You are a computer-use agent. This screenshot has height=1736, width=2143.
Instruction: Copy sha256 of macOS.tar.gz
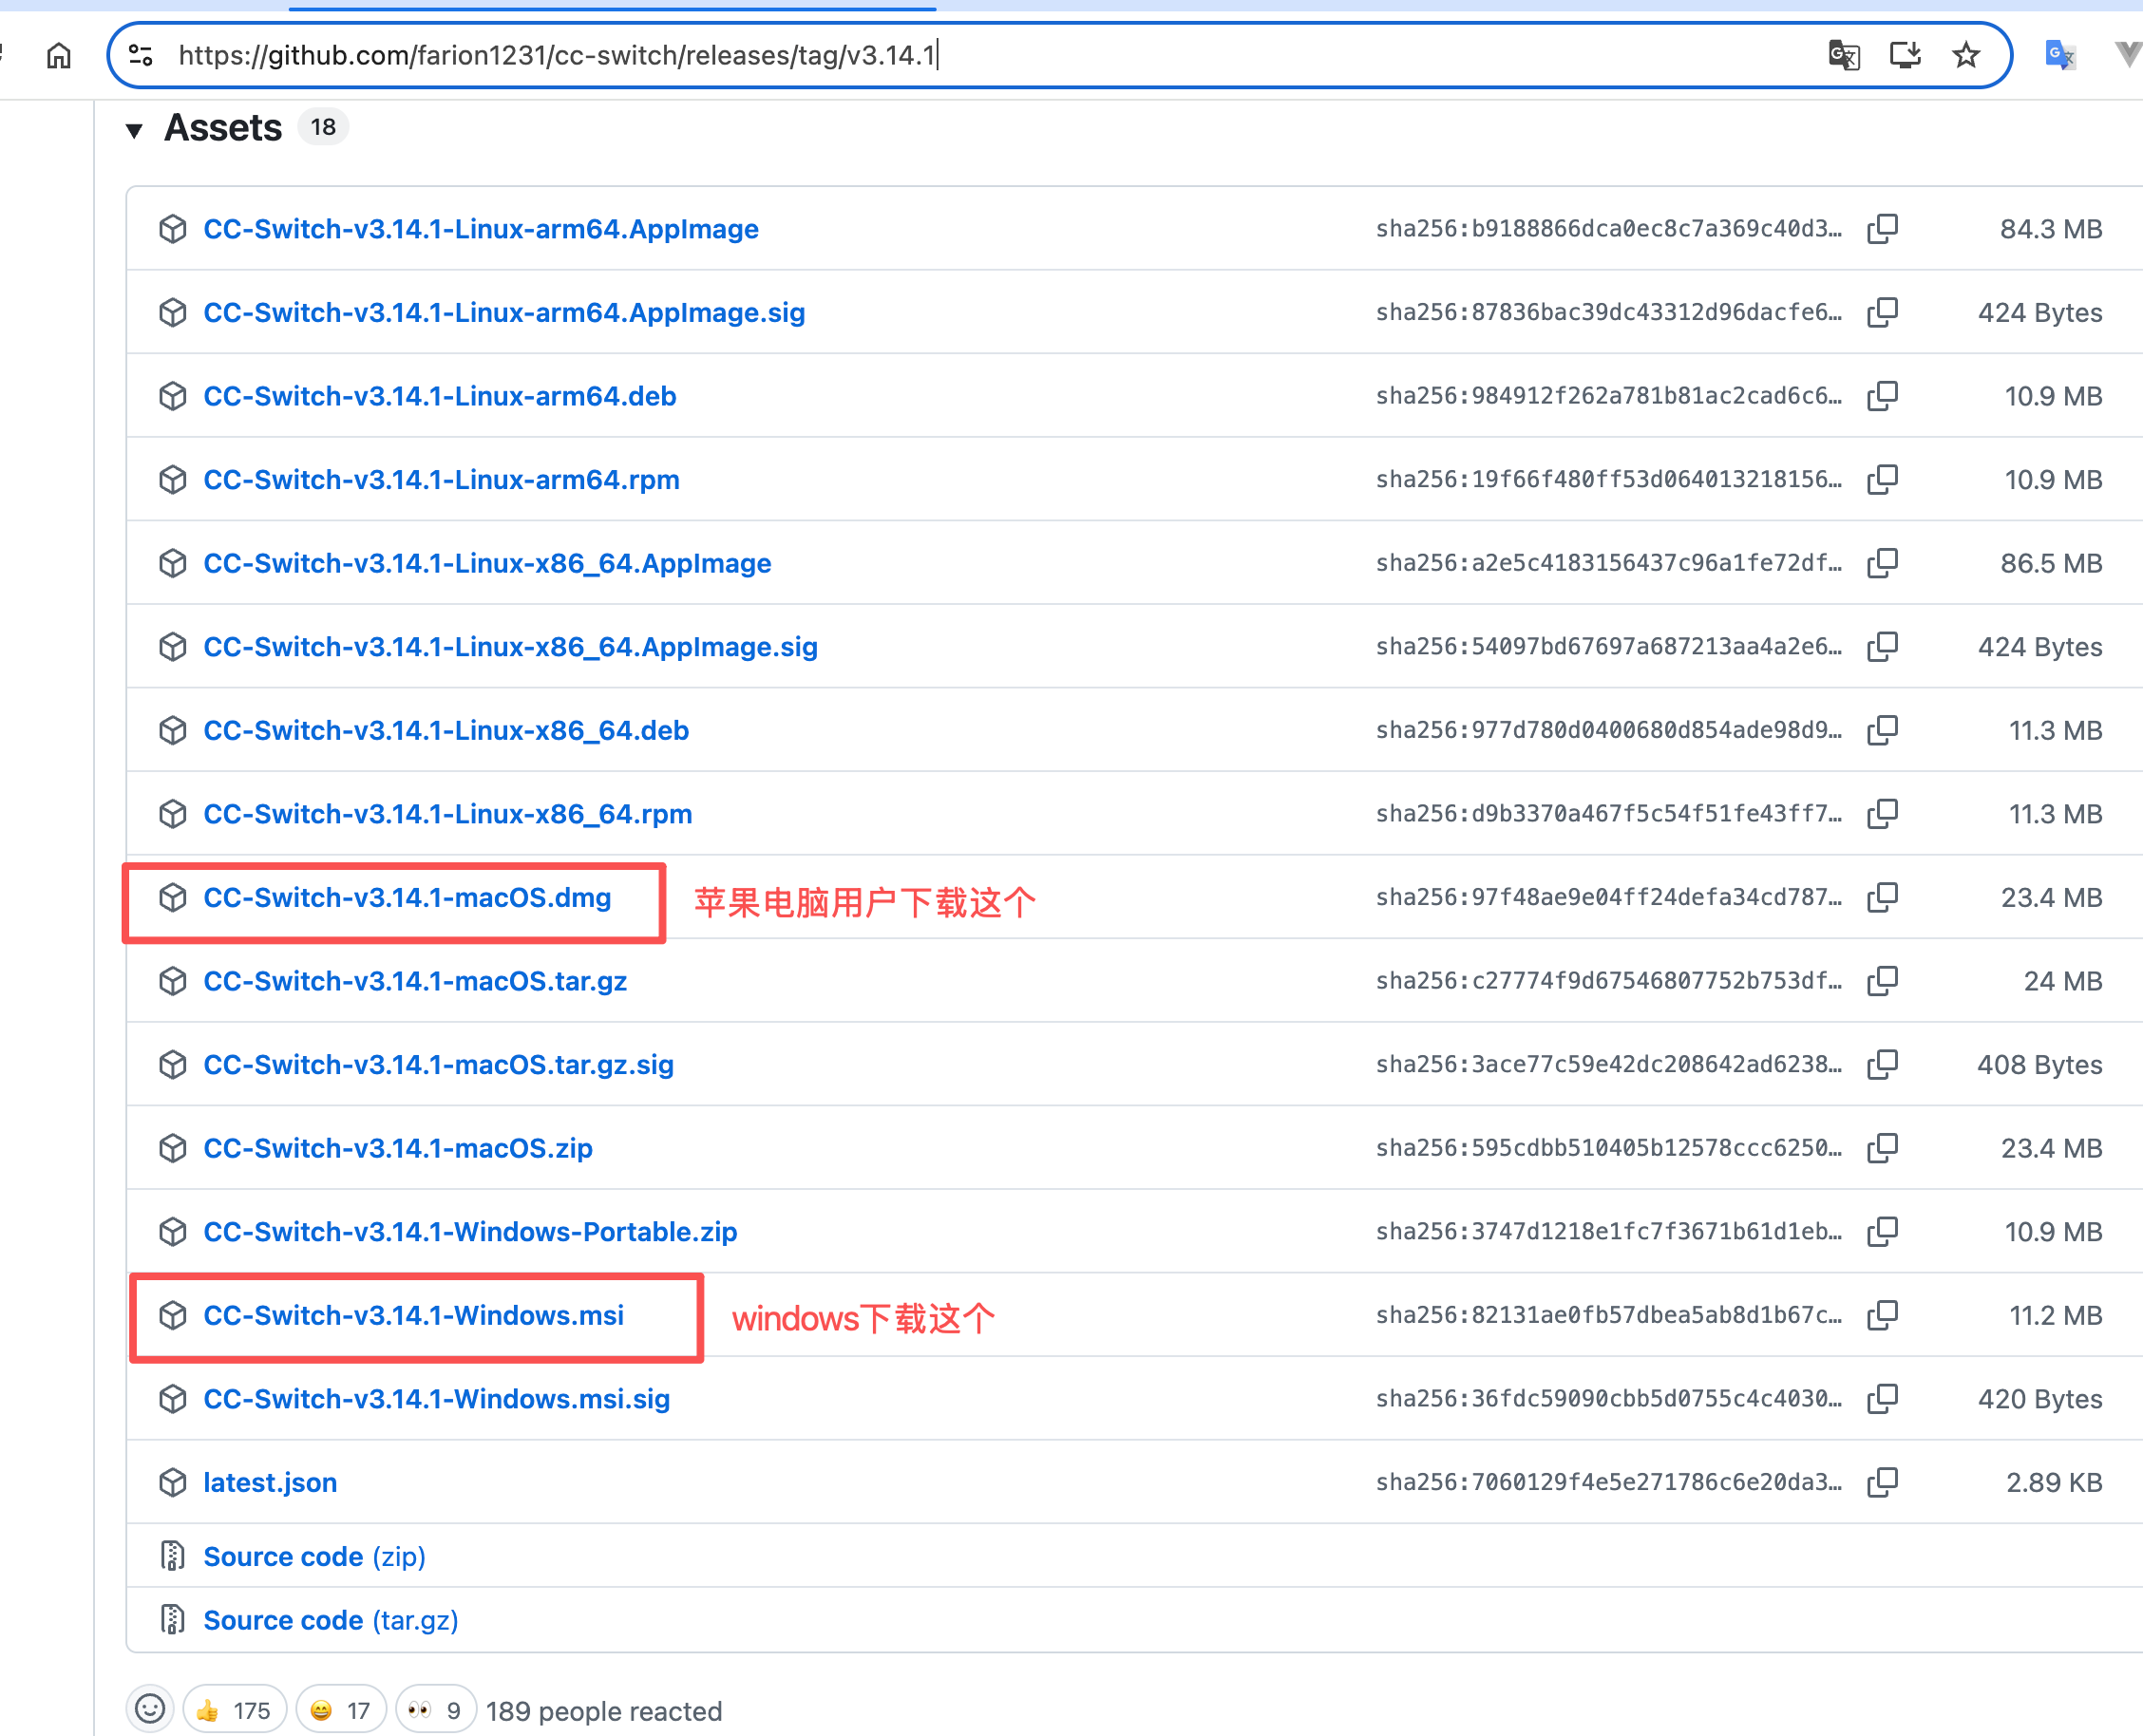coord(1882,981)
